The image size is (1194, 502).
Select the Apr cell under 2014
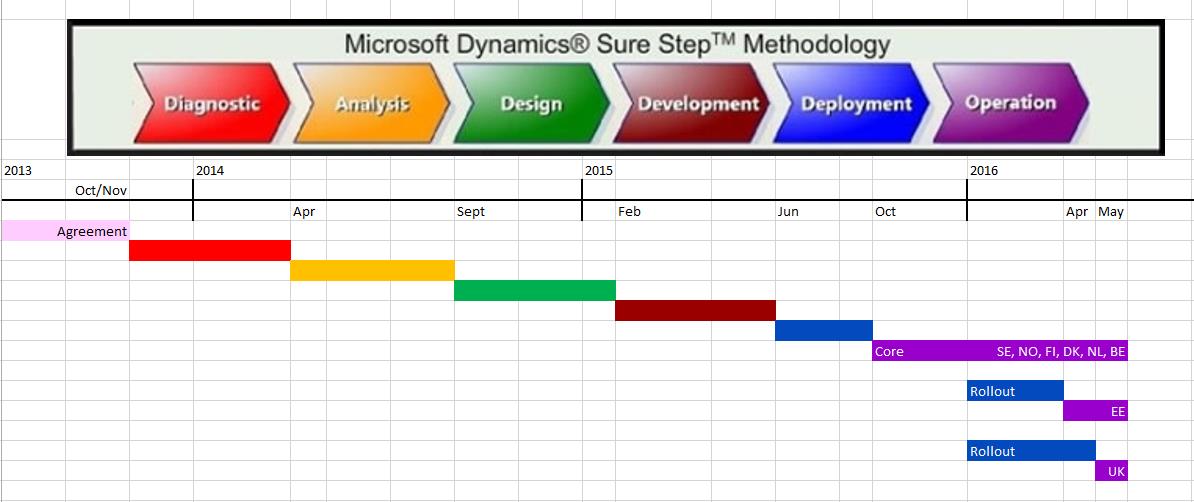[x=308, y=211]
